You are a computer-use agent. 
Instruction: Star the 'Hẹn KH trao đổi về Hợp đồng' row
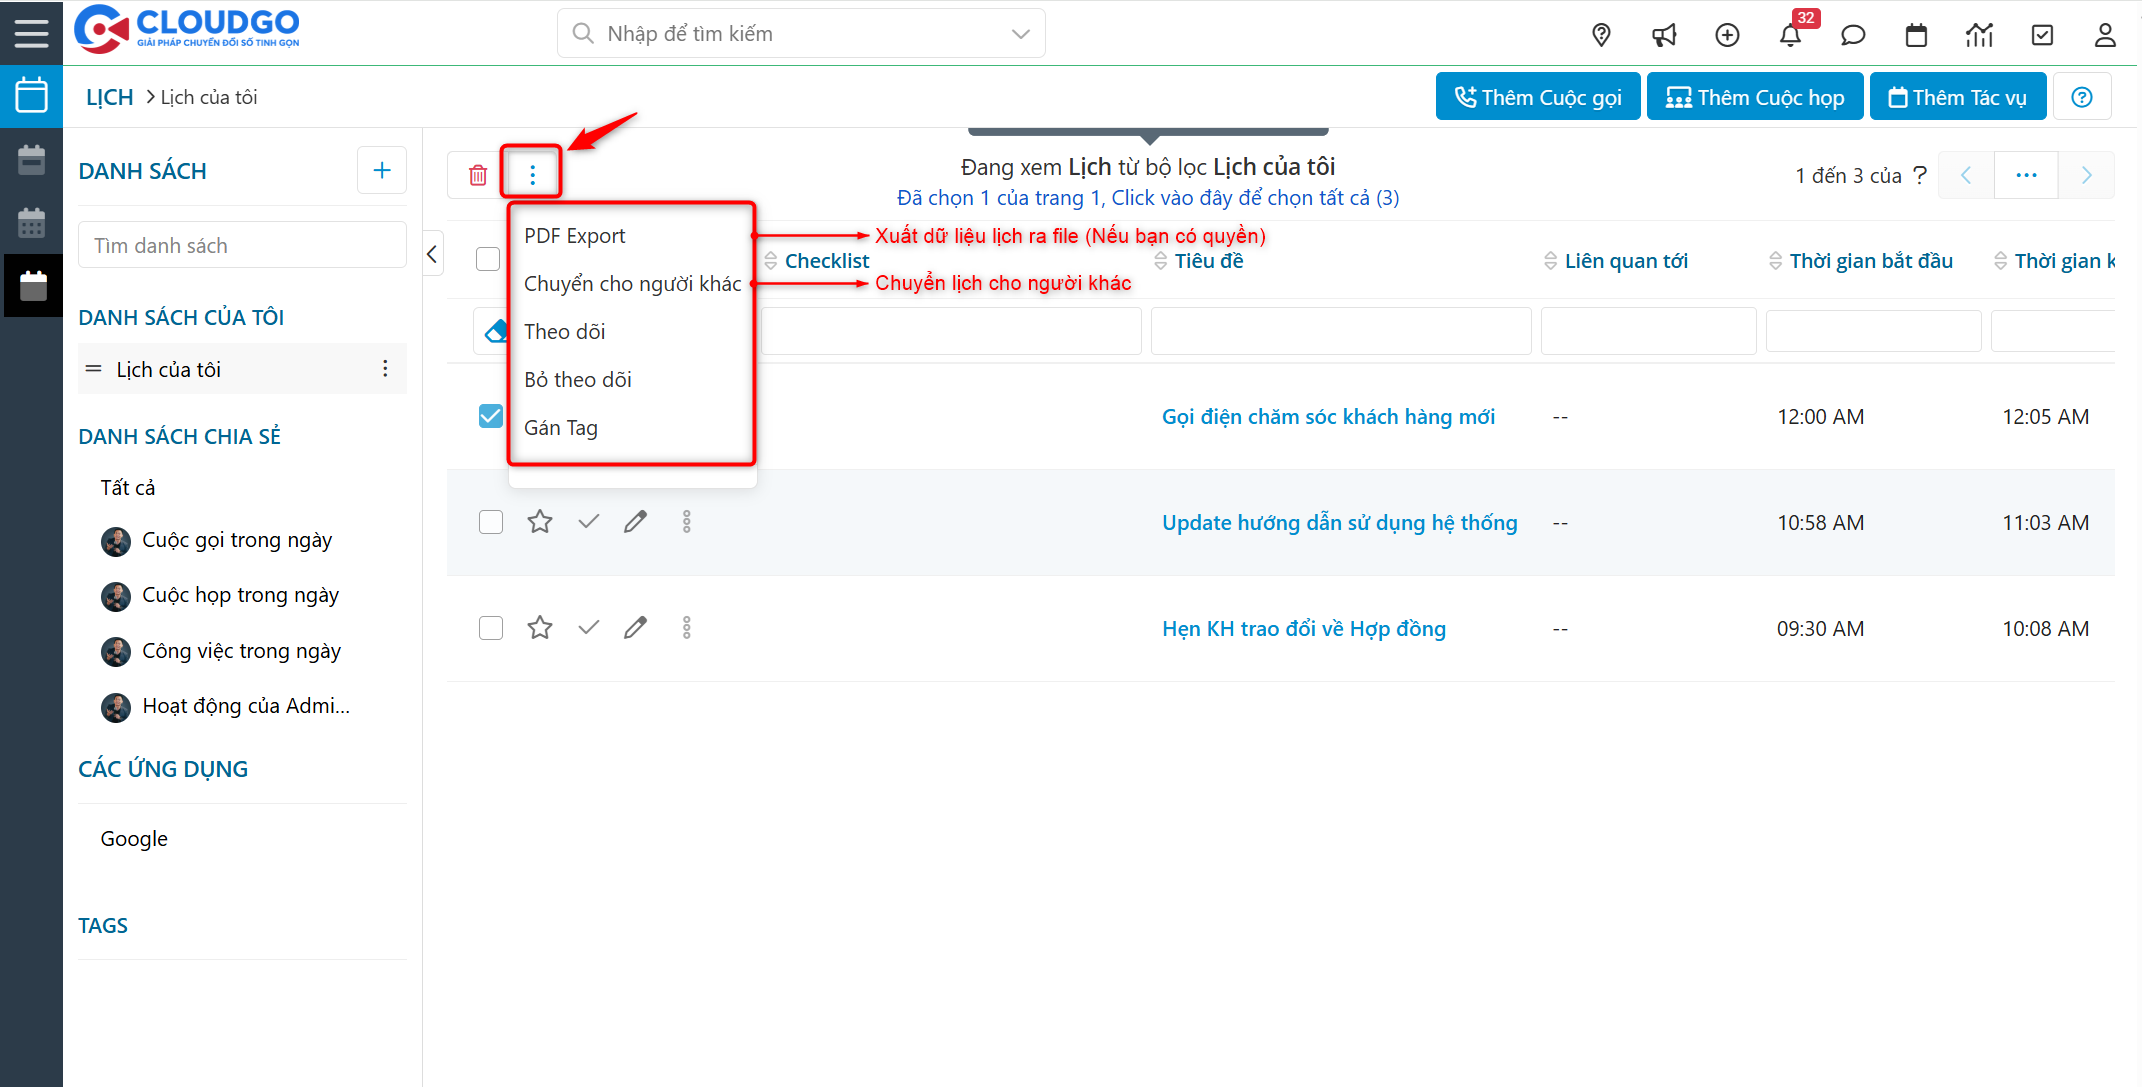pos(540,627)
